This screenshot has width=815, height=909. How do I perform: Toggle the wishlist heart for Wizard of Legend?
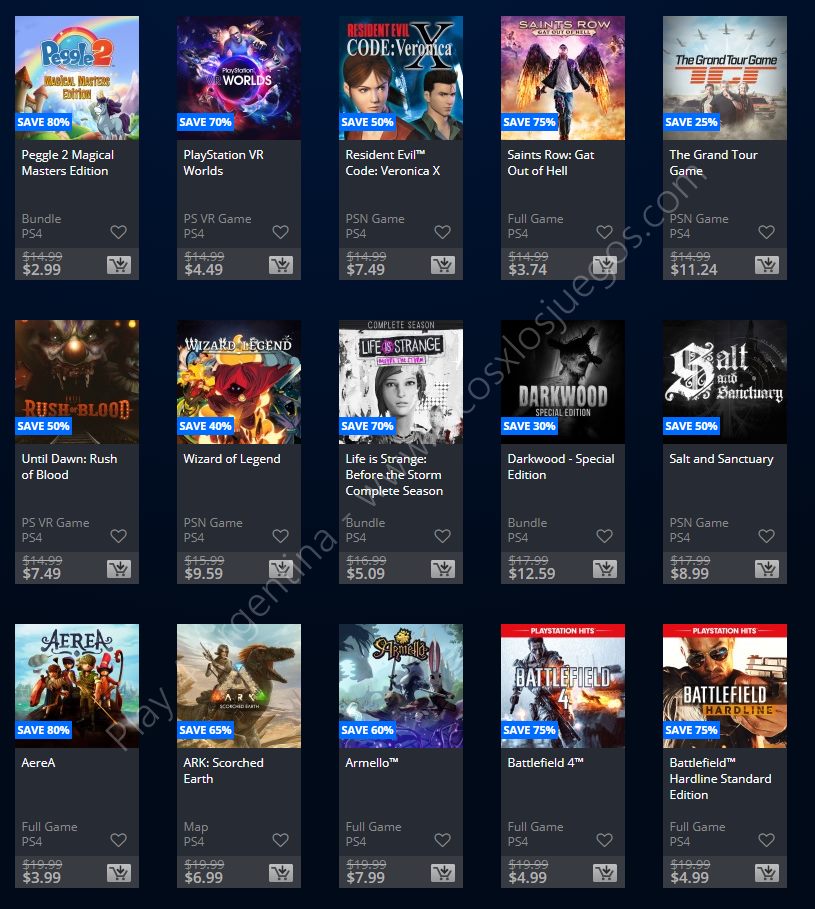tap(281, 536)
